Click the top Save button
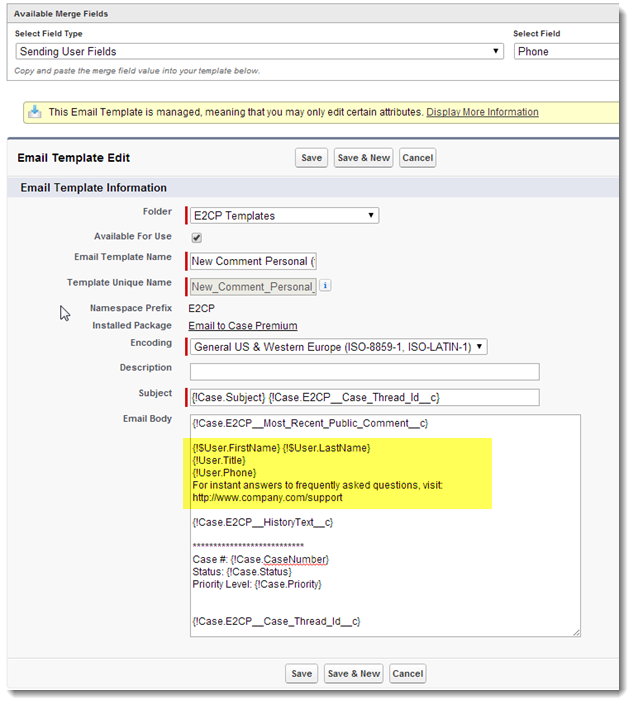634x705 pixels. pyautogui.click(x=311, y=158)
